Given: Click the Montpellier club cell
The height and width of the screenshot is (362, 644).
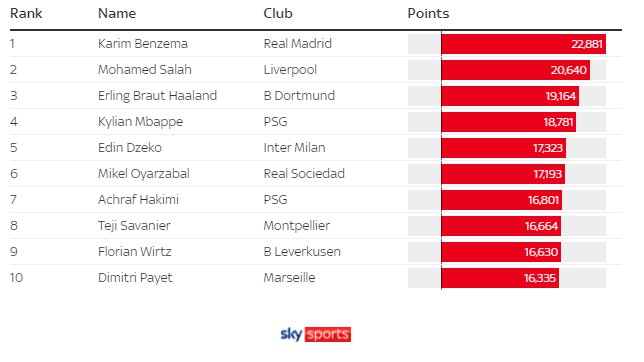Looking at the screenshot, I should (x=297, y=226).
